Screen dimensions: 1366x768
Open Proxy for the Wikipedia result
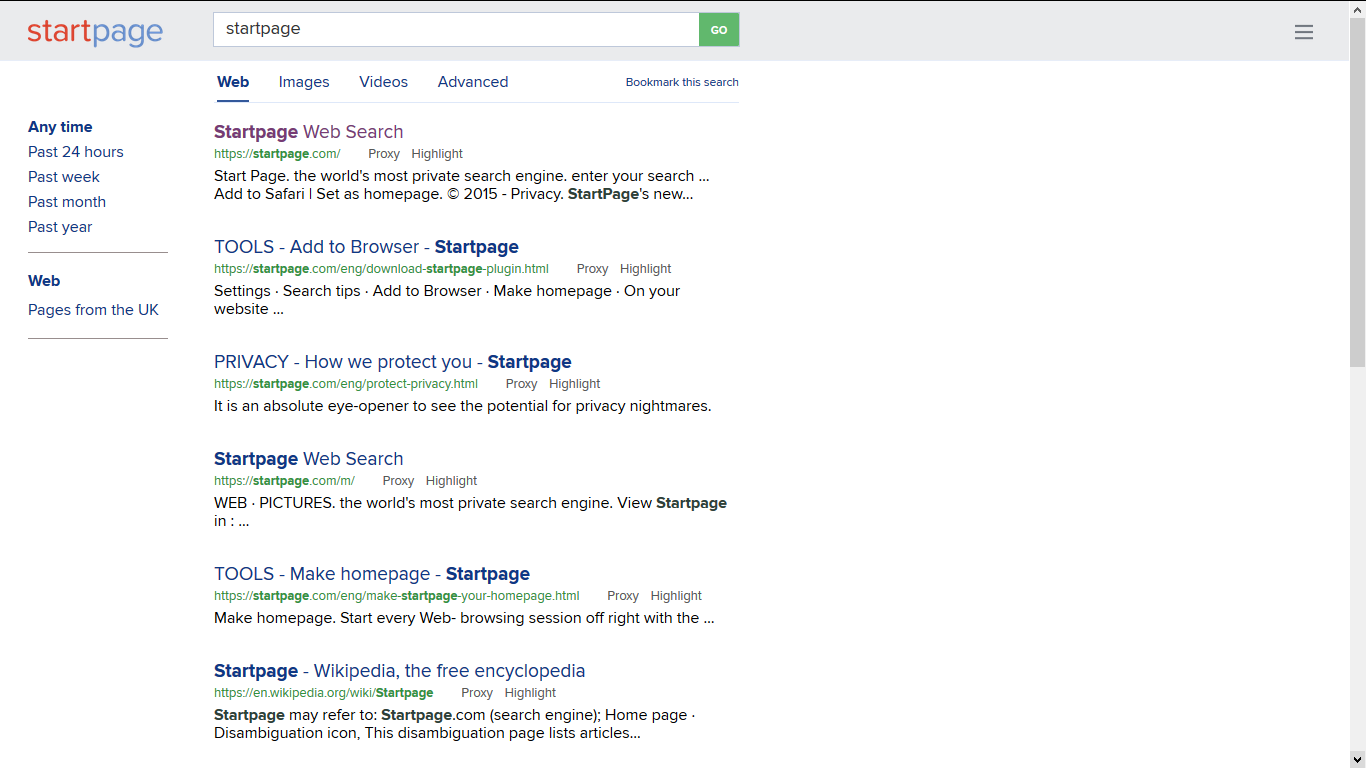[x=477, y=693]
